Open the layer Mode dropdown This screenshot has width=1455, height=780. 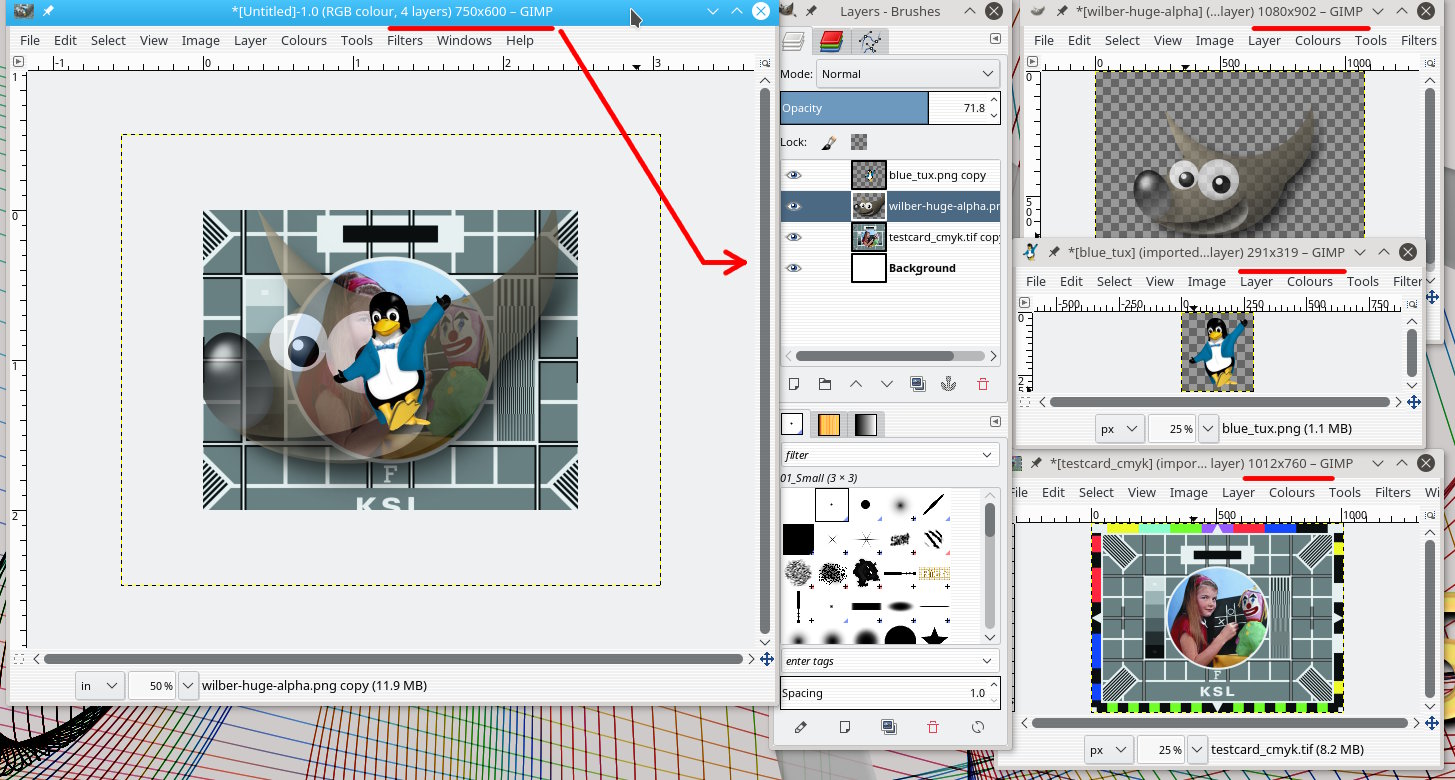click(x=909, y=74)
